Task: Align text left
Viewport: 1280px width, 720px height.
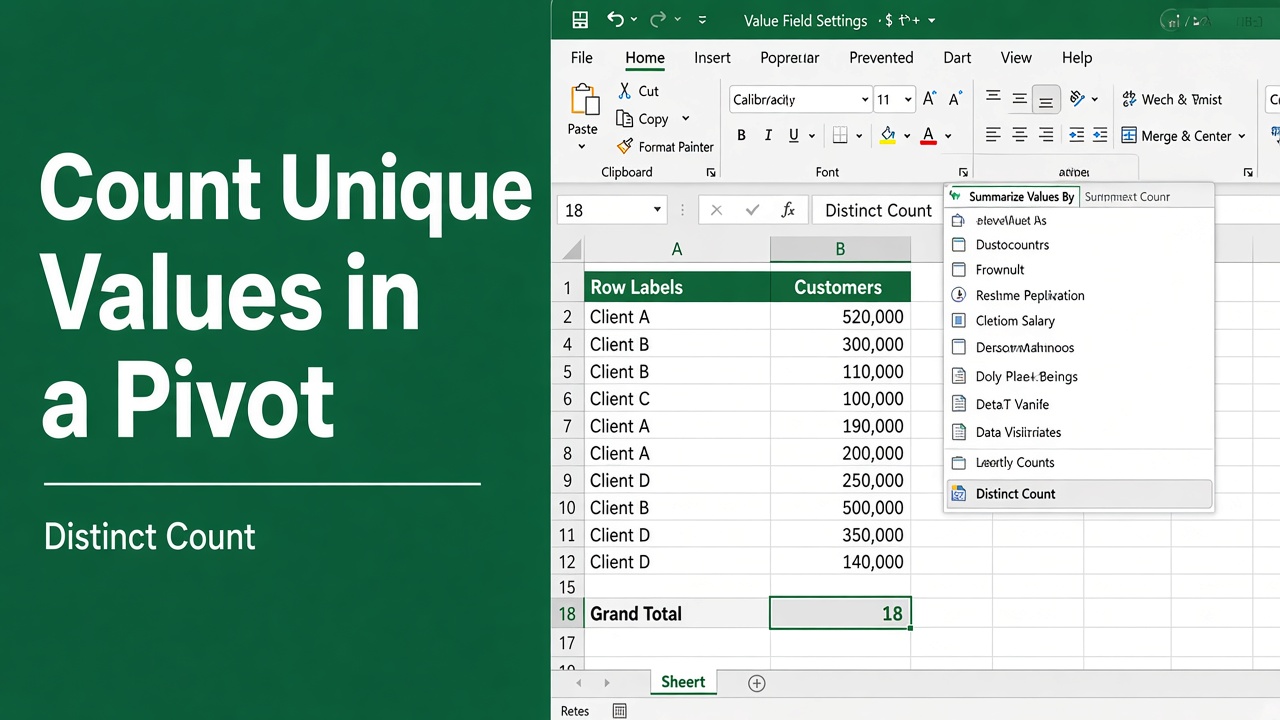Action: [993, 135]
